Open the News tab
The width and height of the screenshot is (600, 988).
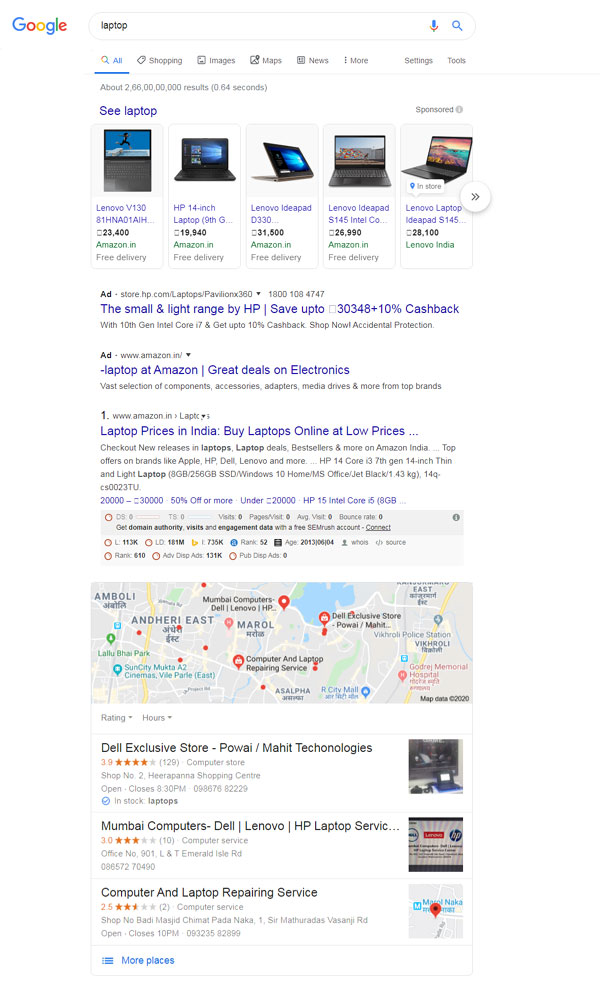click(313, 60)
